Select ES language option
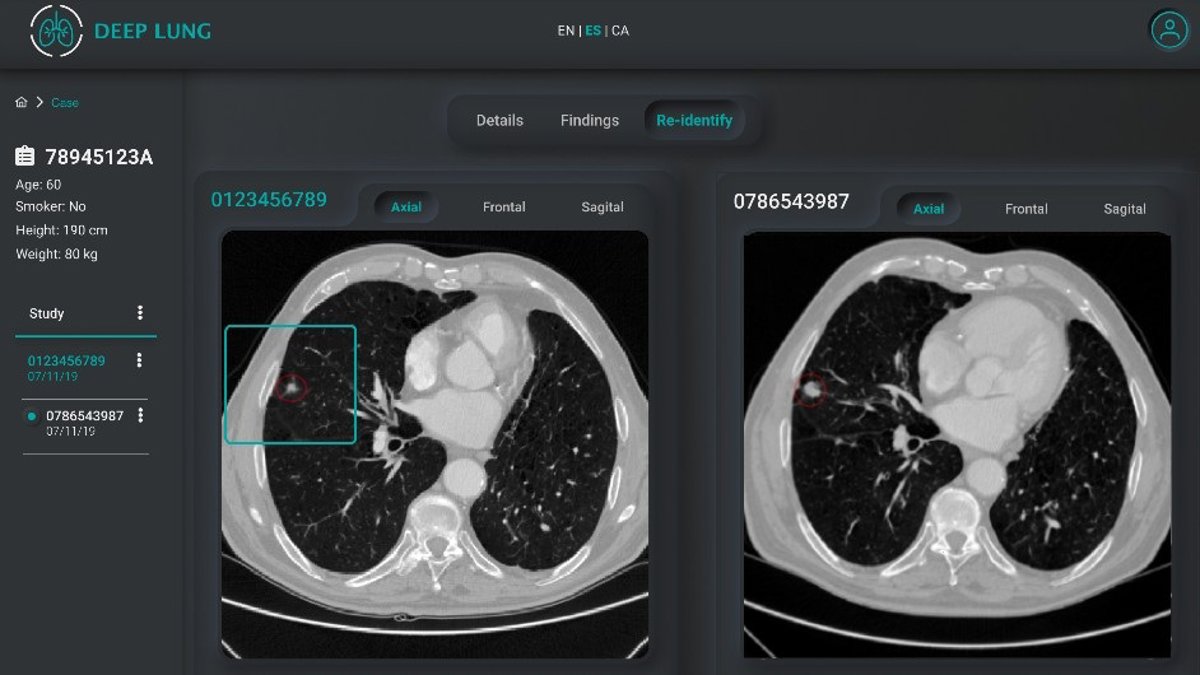 593,31
